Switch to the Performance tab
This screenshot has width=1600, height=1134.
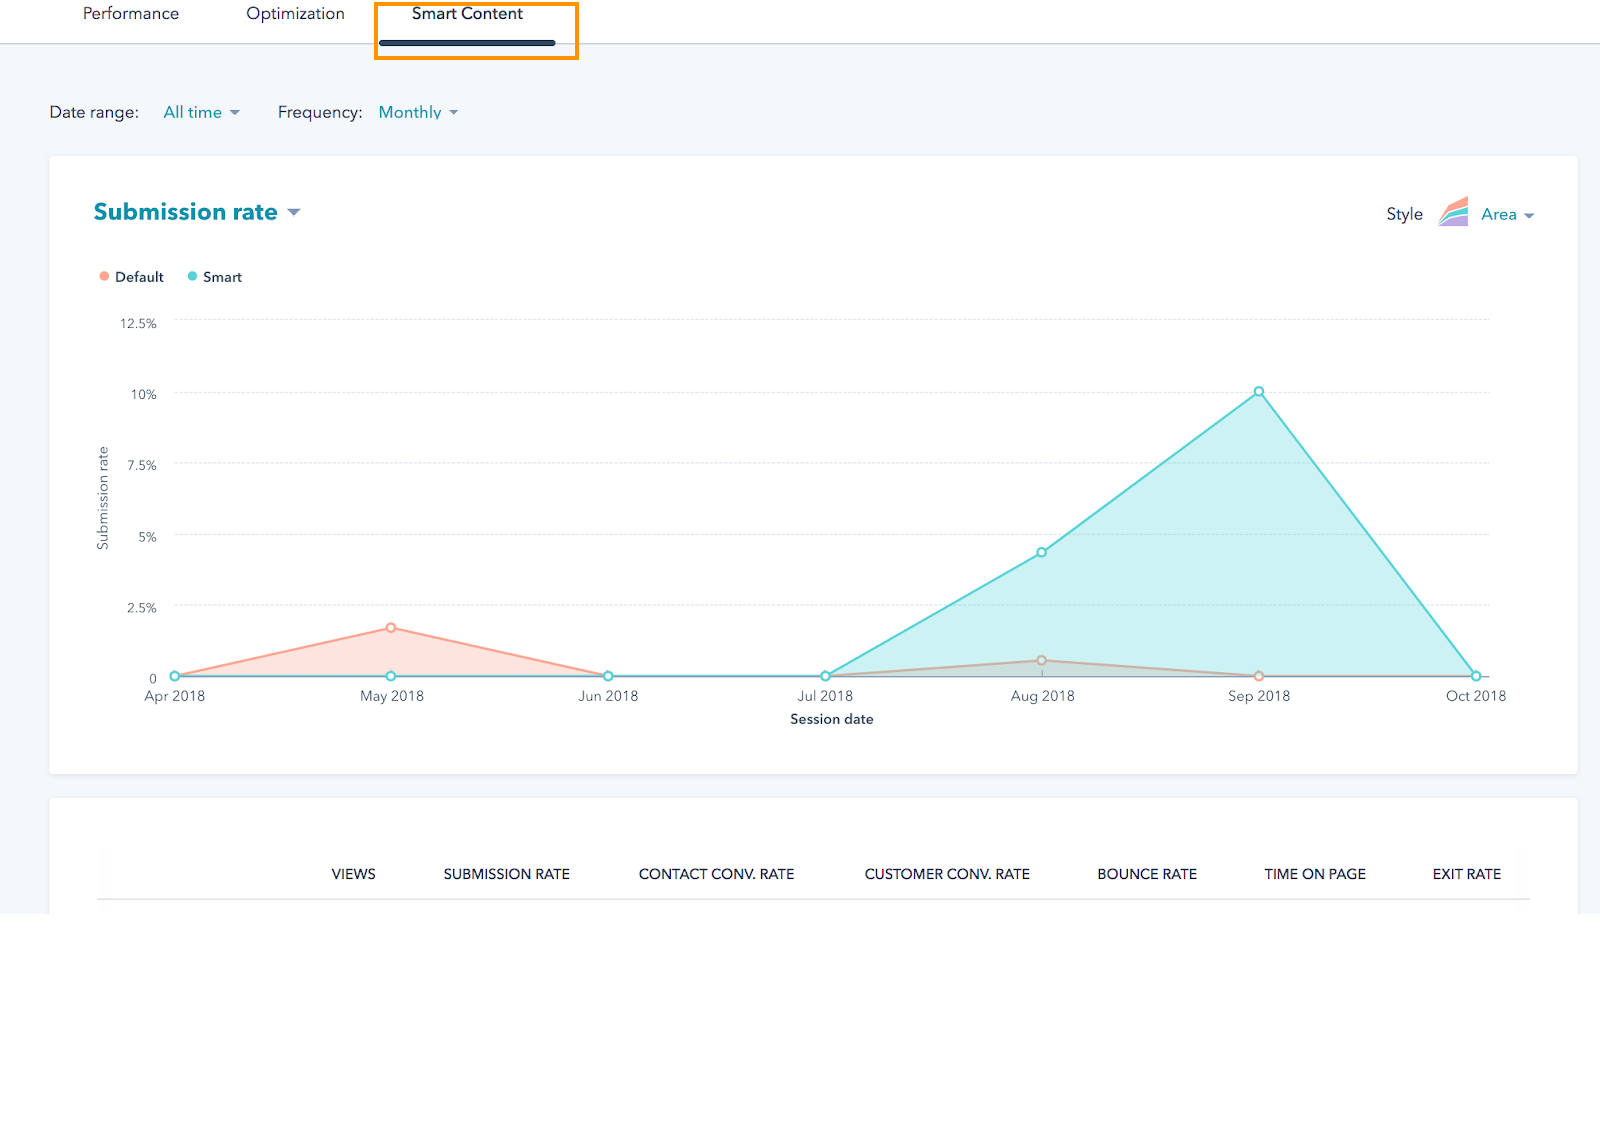point(131,14)
